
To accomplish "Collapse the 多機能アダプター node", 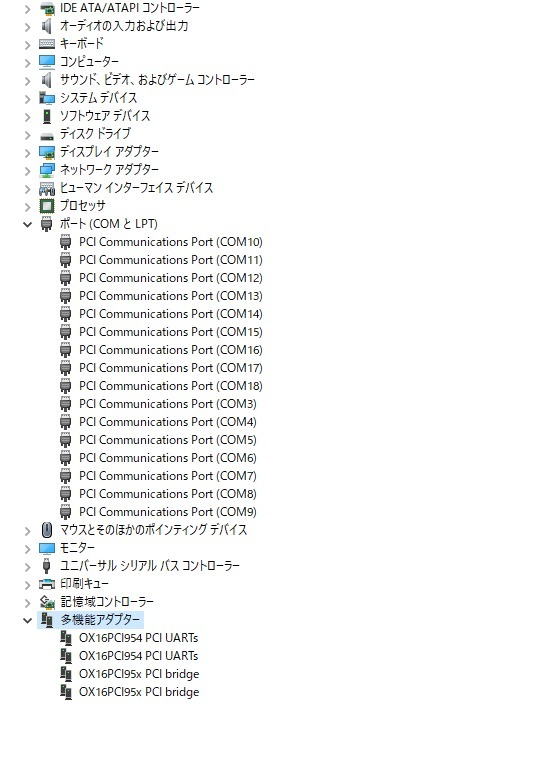I will point(27,620).
